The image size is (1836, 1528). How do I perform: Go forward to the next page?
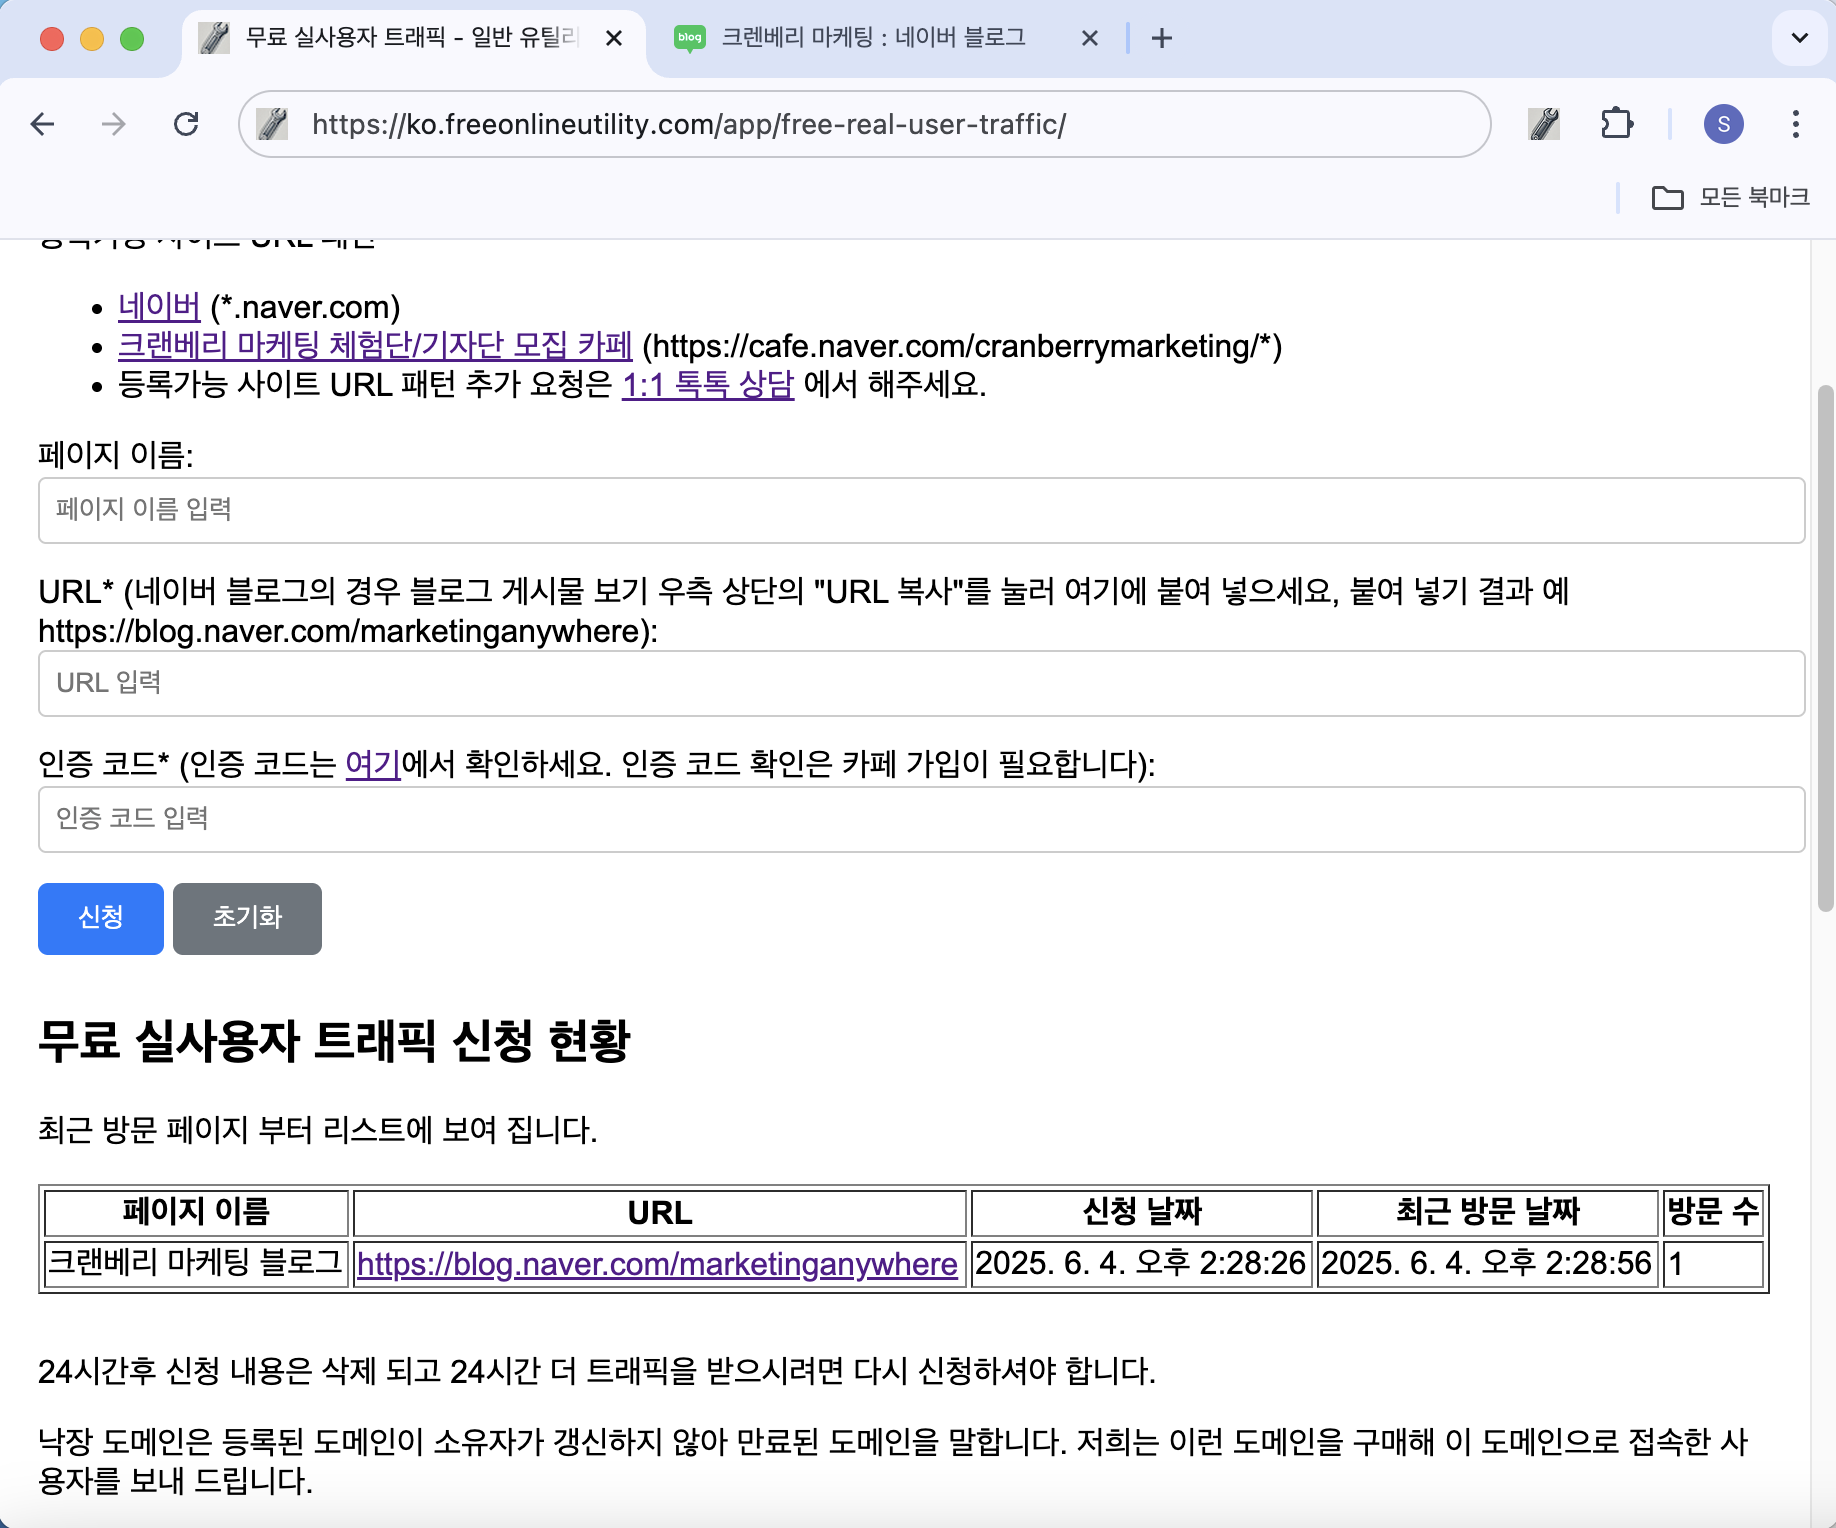pos(114,124)
